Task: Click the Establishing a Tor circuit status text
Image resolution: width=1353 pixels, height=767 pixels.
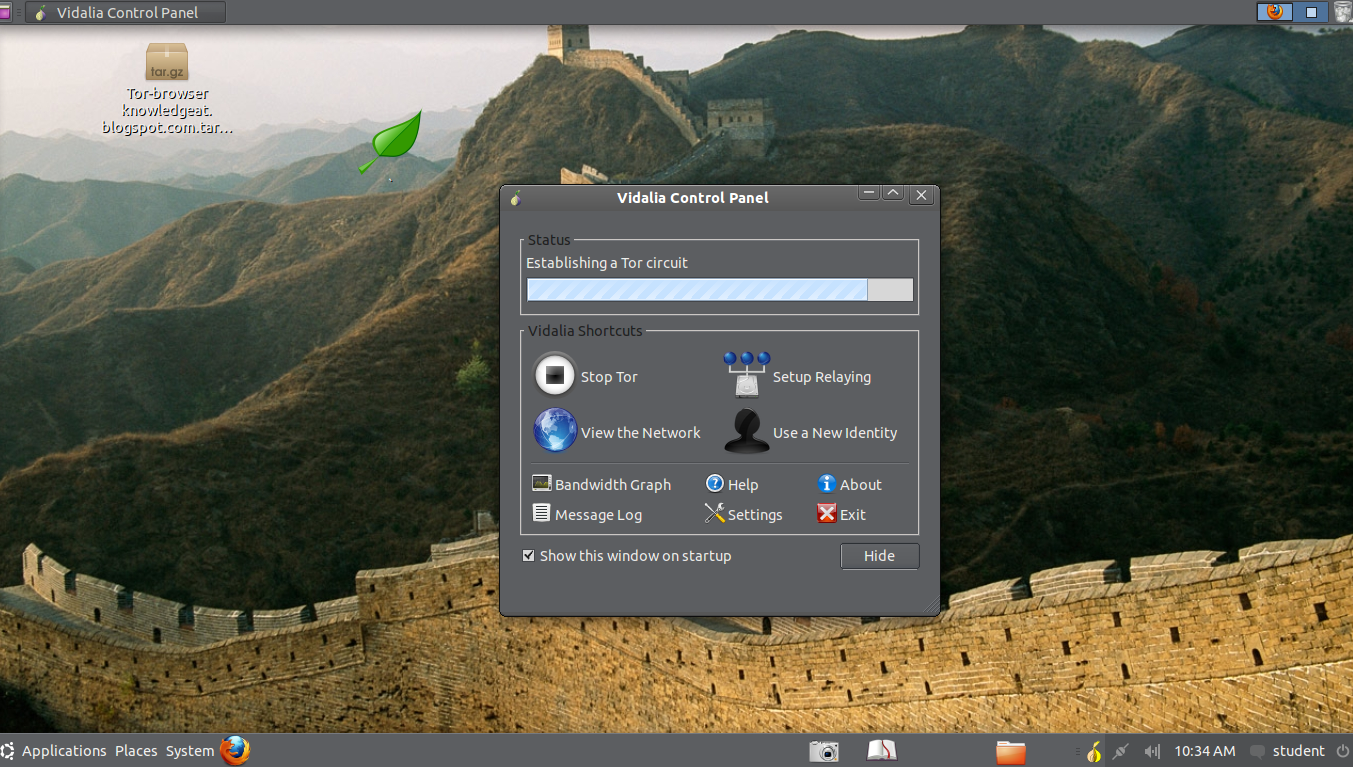Action: coord(607,263)
